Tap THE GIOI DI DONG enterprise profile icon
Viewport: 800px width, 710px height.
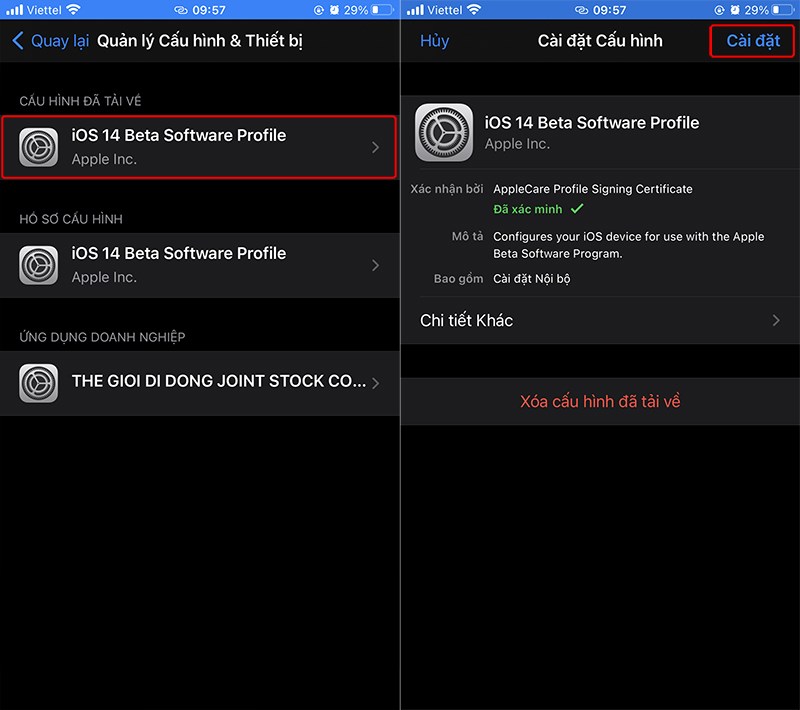pyautogui.click(x=38, y=382)
